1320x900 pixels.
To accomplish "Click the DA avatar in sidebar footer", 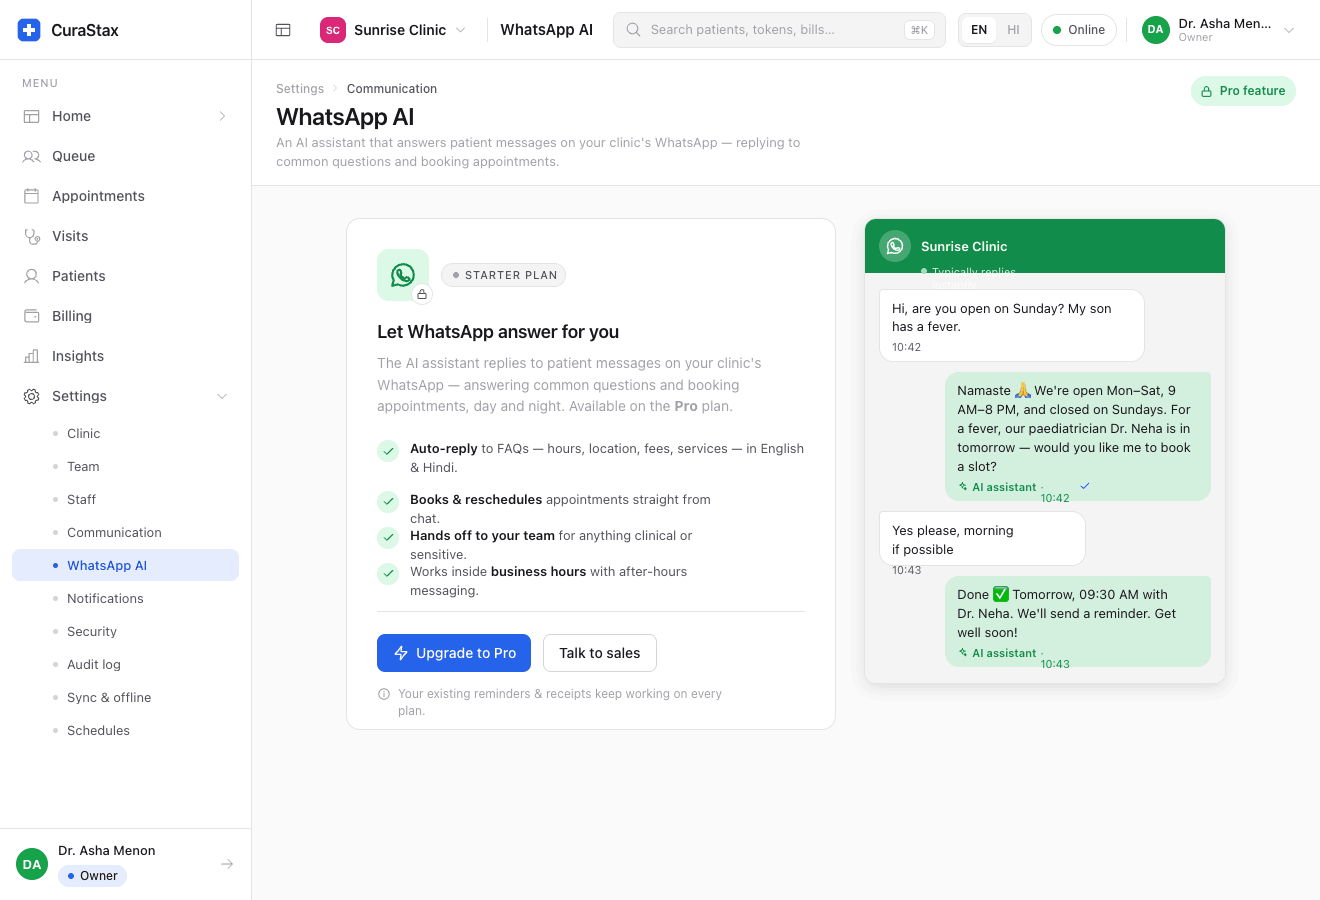I will click(x=32, y=864).
